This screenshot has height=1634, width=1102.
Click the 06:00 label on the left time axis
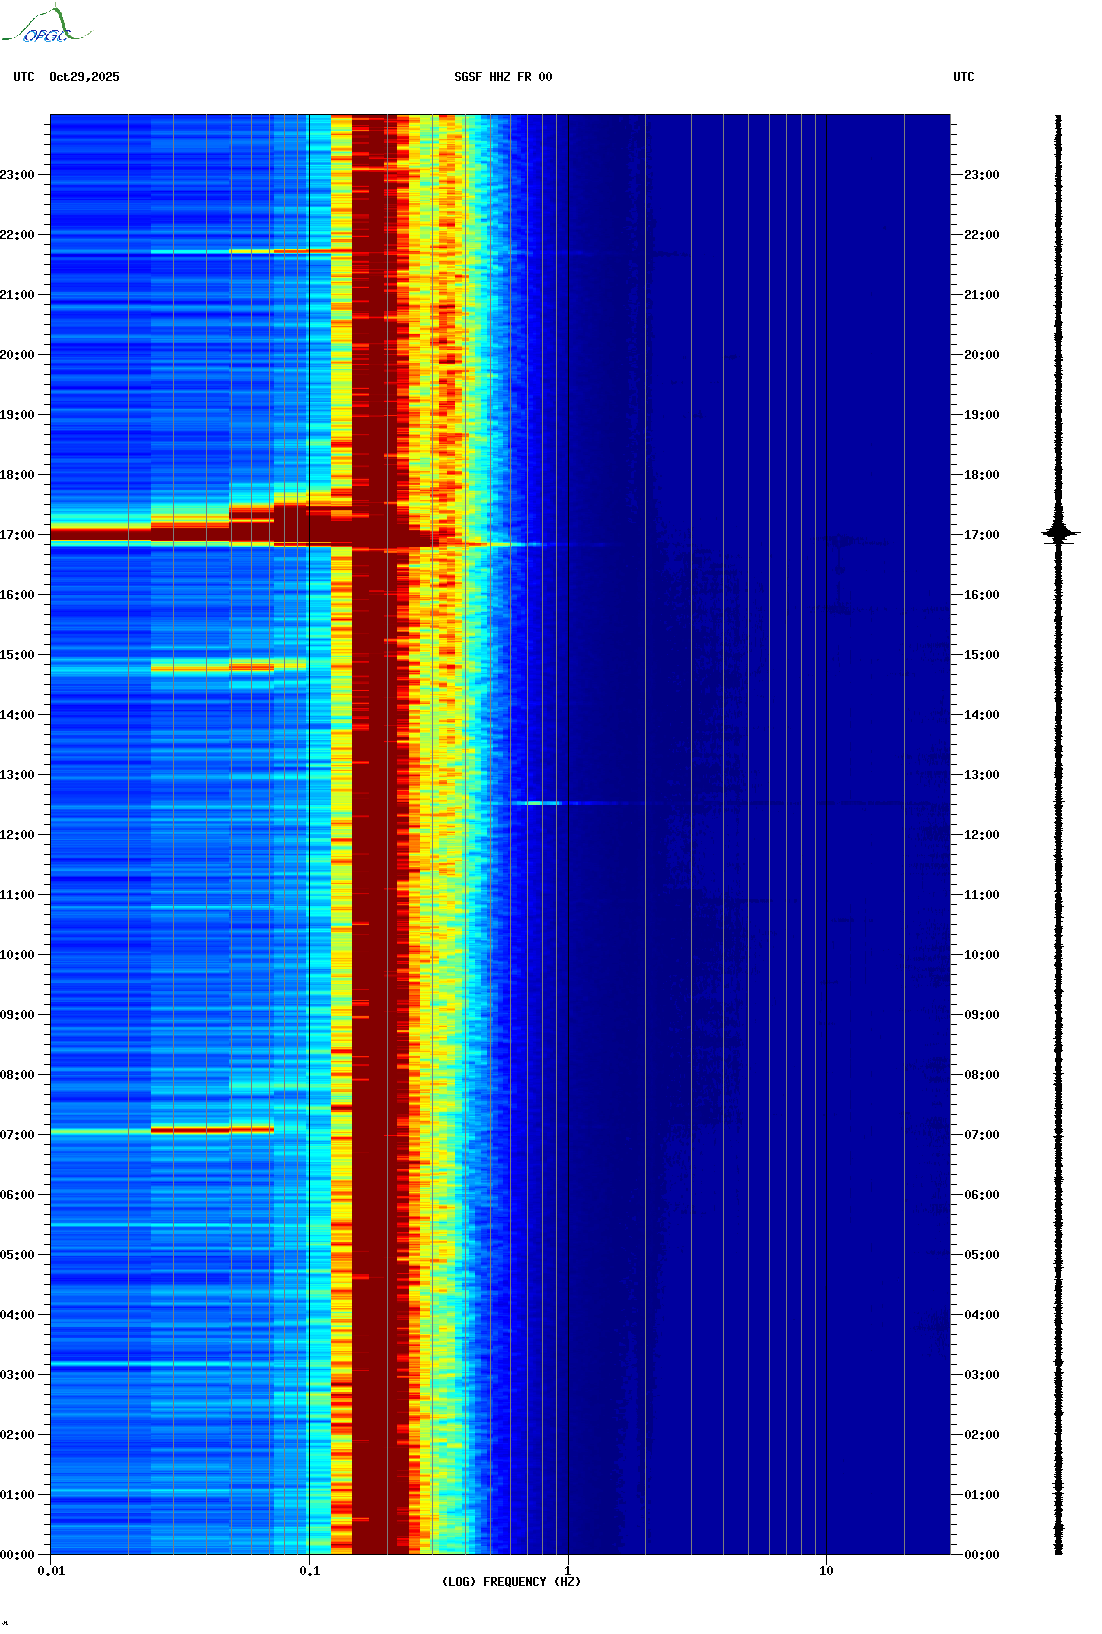(18, 1195)
